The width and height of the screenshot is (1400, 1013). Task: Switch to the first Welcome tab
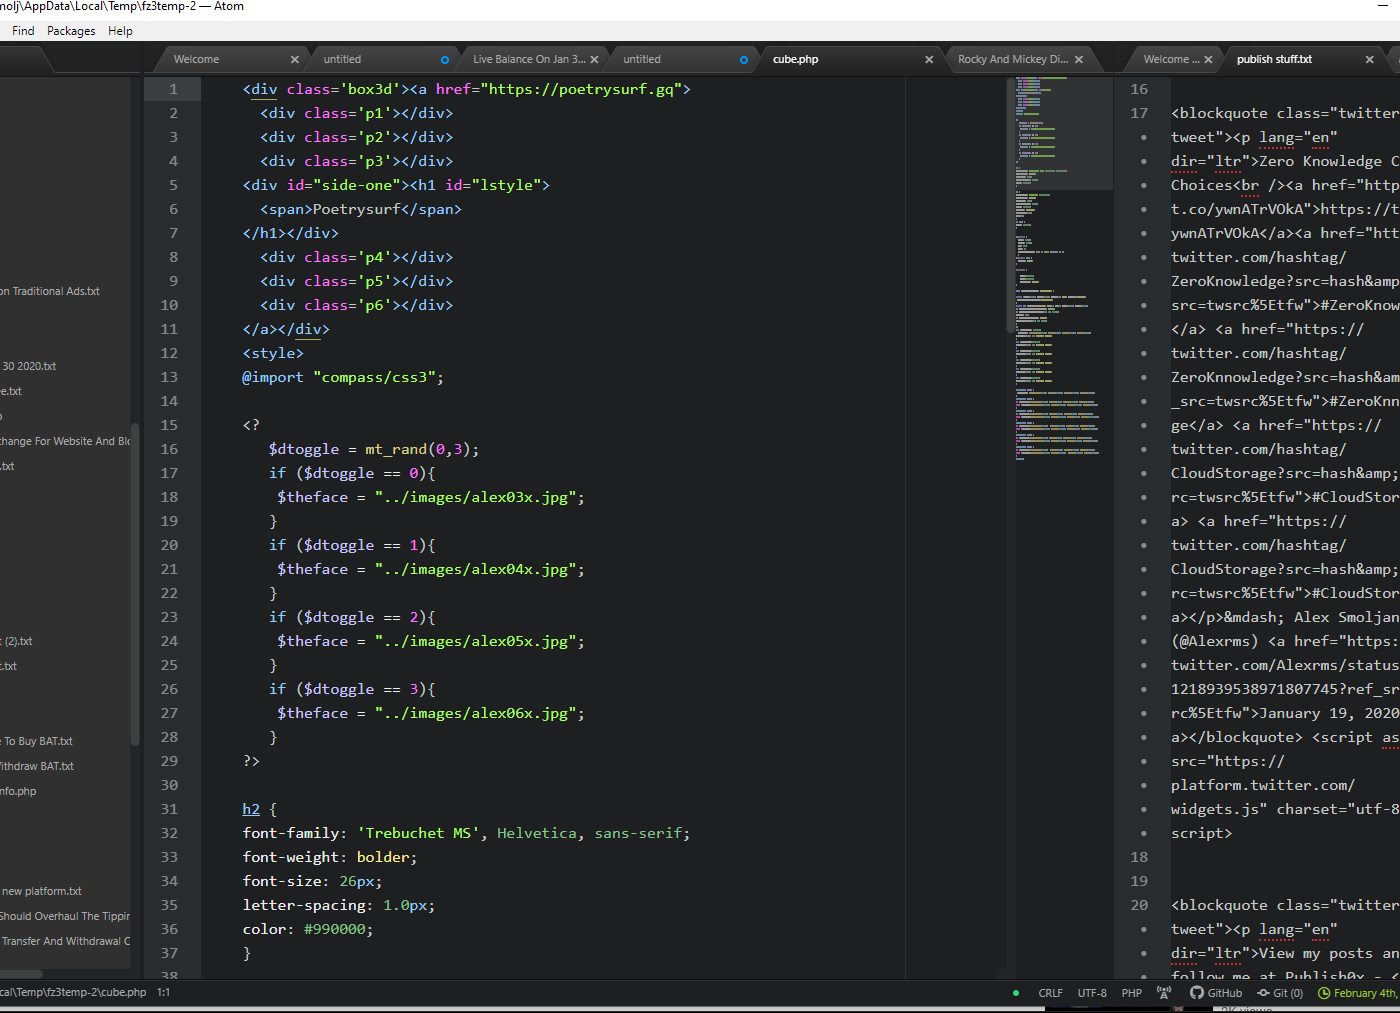197,60
